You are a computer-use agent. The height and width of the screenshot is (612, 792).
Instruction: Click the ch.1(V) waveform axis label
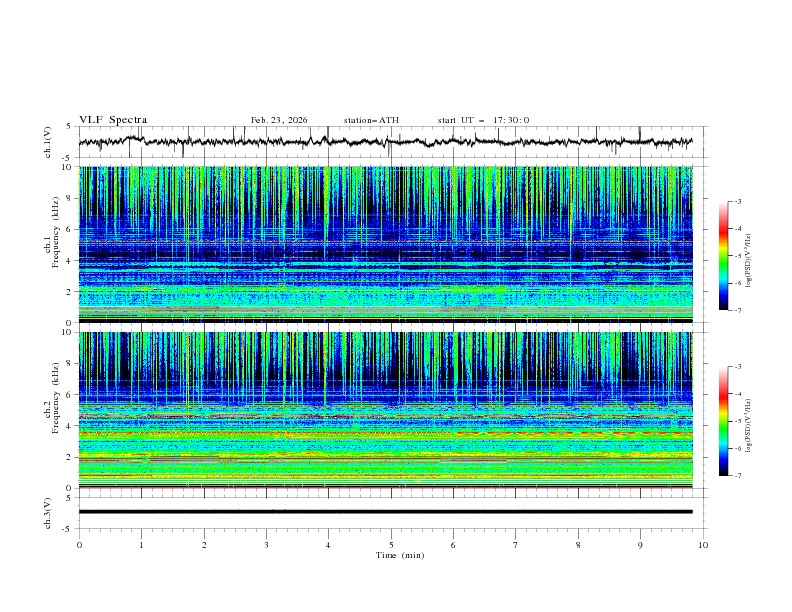pos(48,142)
